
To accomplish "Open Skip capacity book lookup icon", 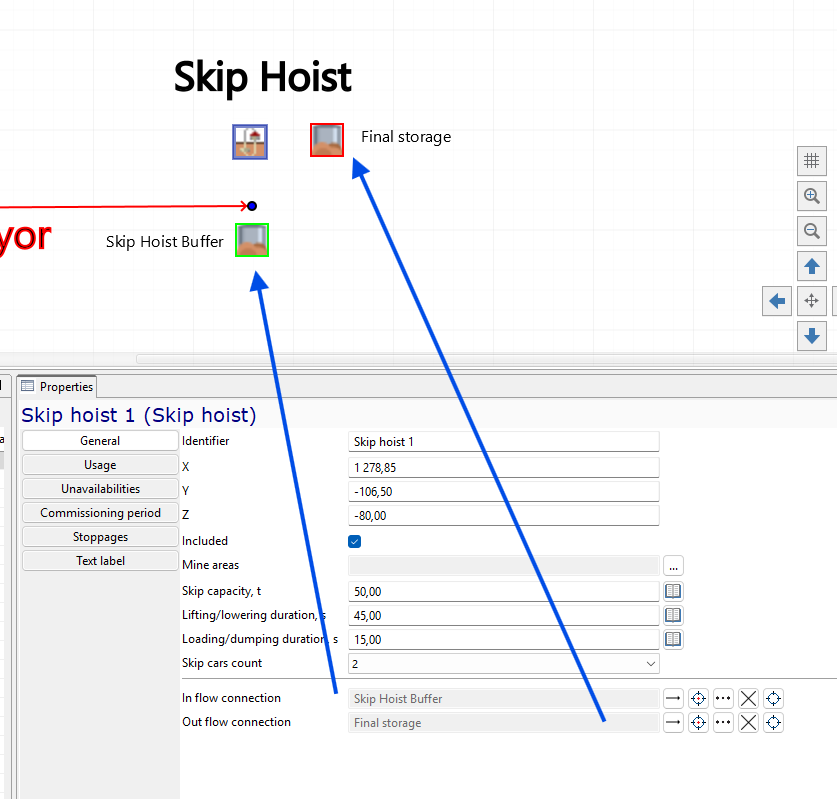I will (673, 591).
